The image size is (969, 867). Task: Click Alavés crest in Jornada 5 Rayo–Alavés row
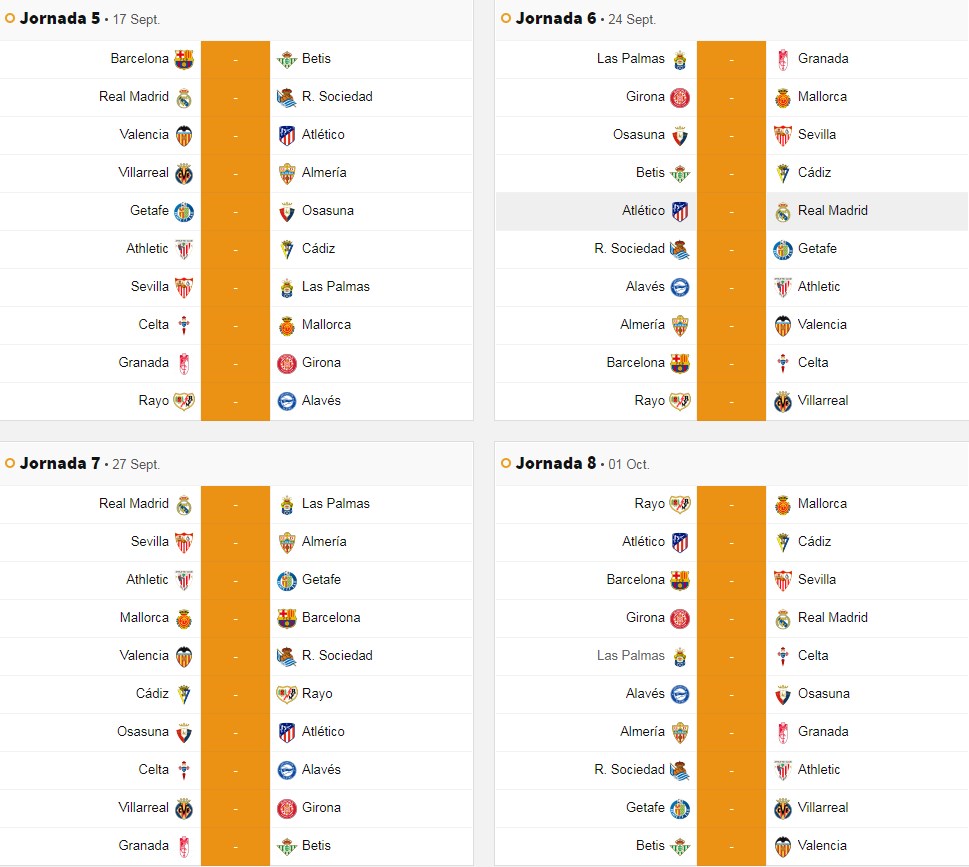[x=287, y=401]
